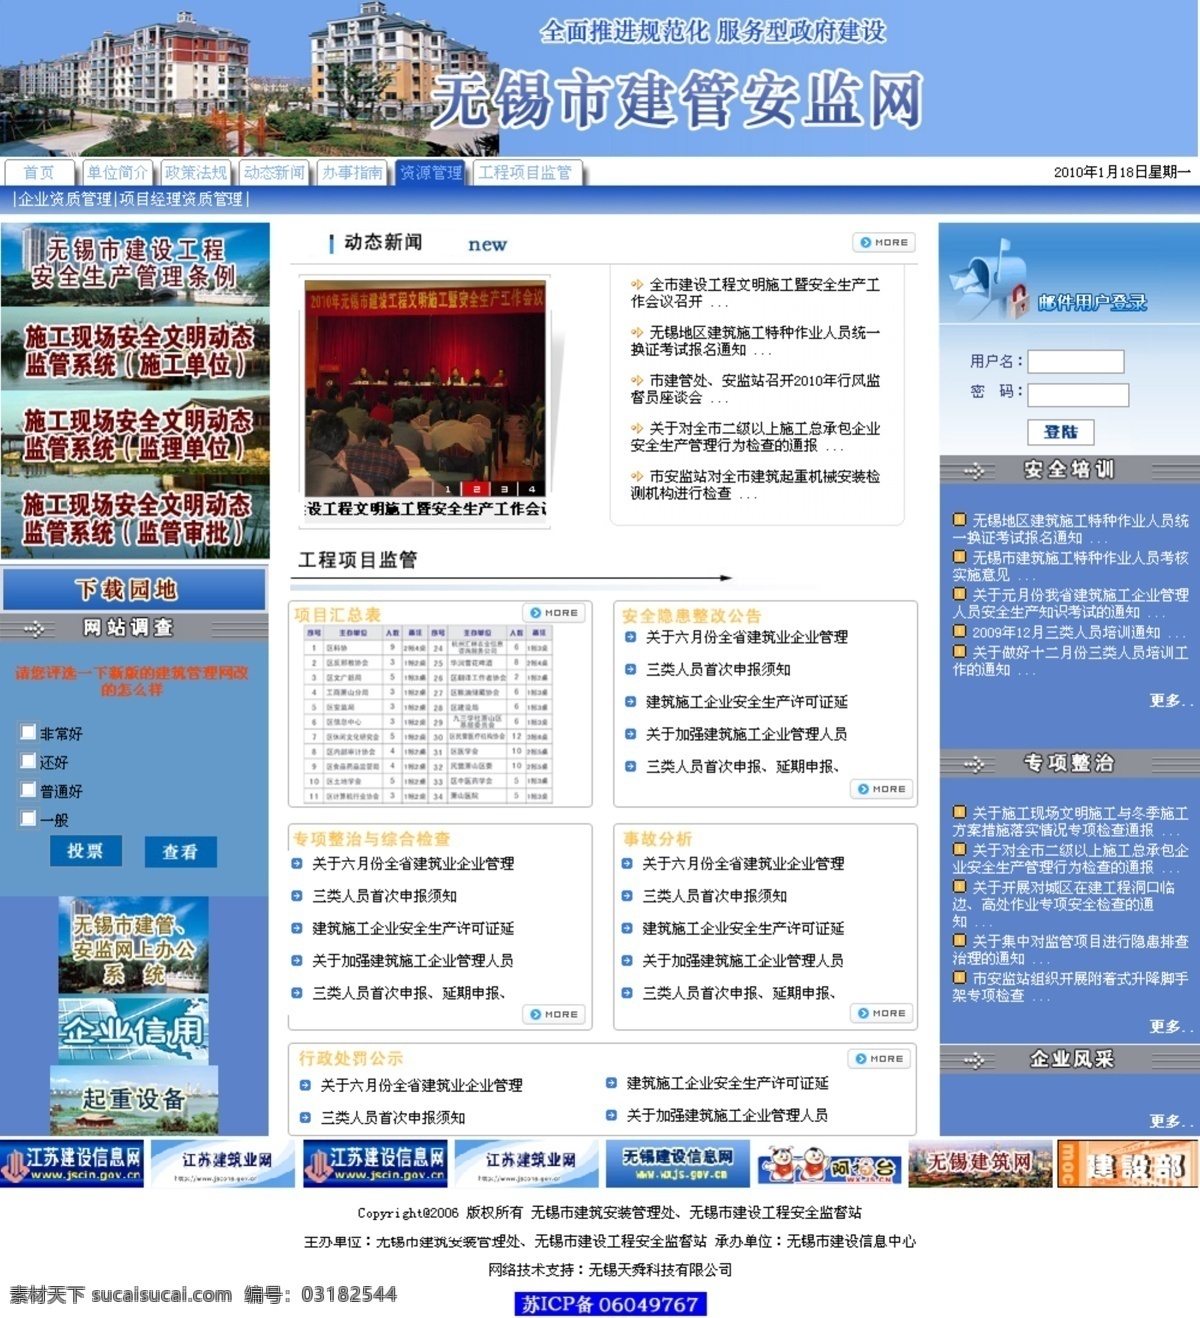Select news slide number 4
This screenshot has height=1318, width=1200.
coord(532,489)
